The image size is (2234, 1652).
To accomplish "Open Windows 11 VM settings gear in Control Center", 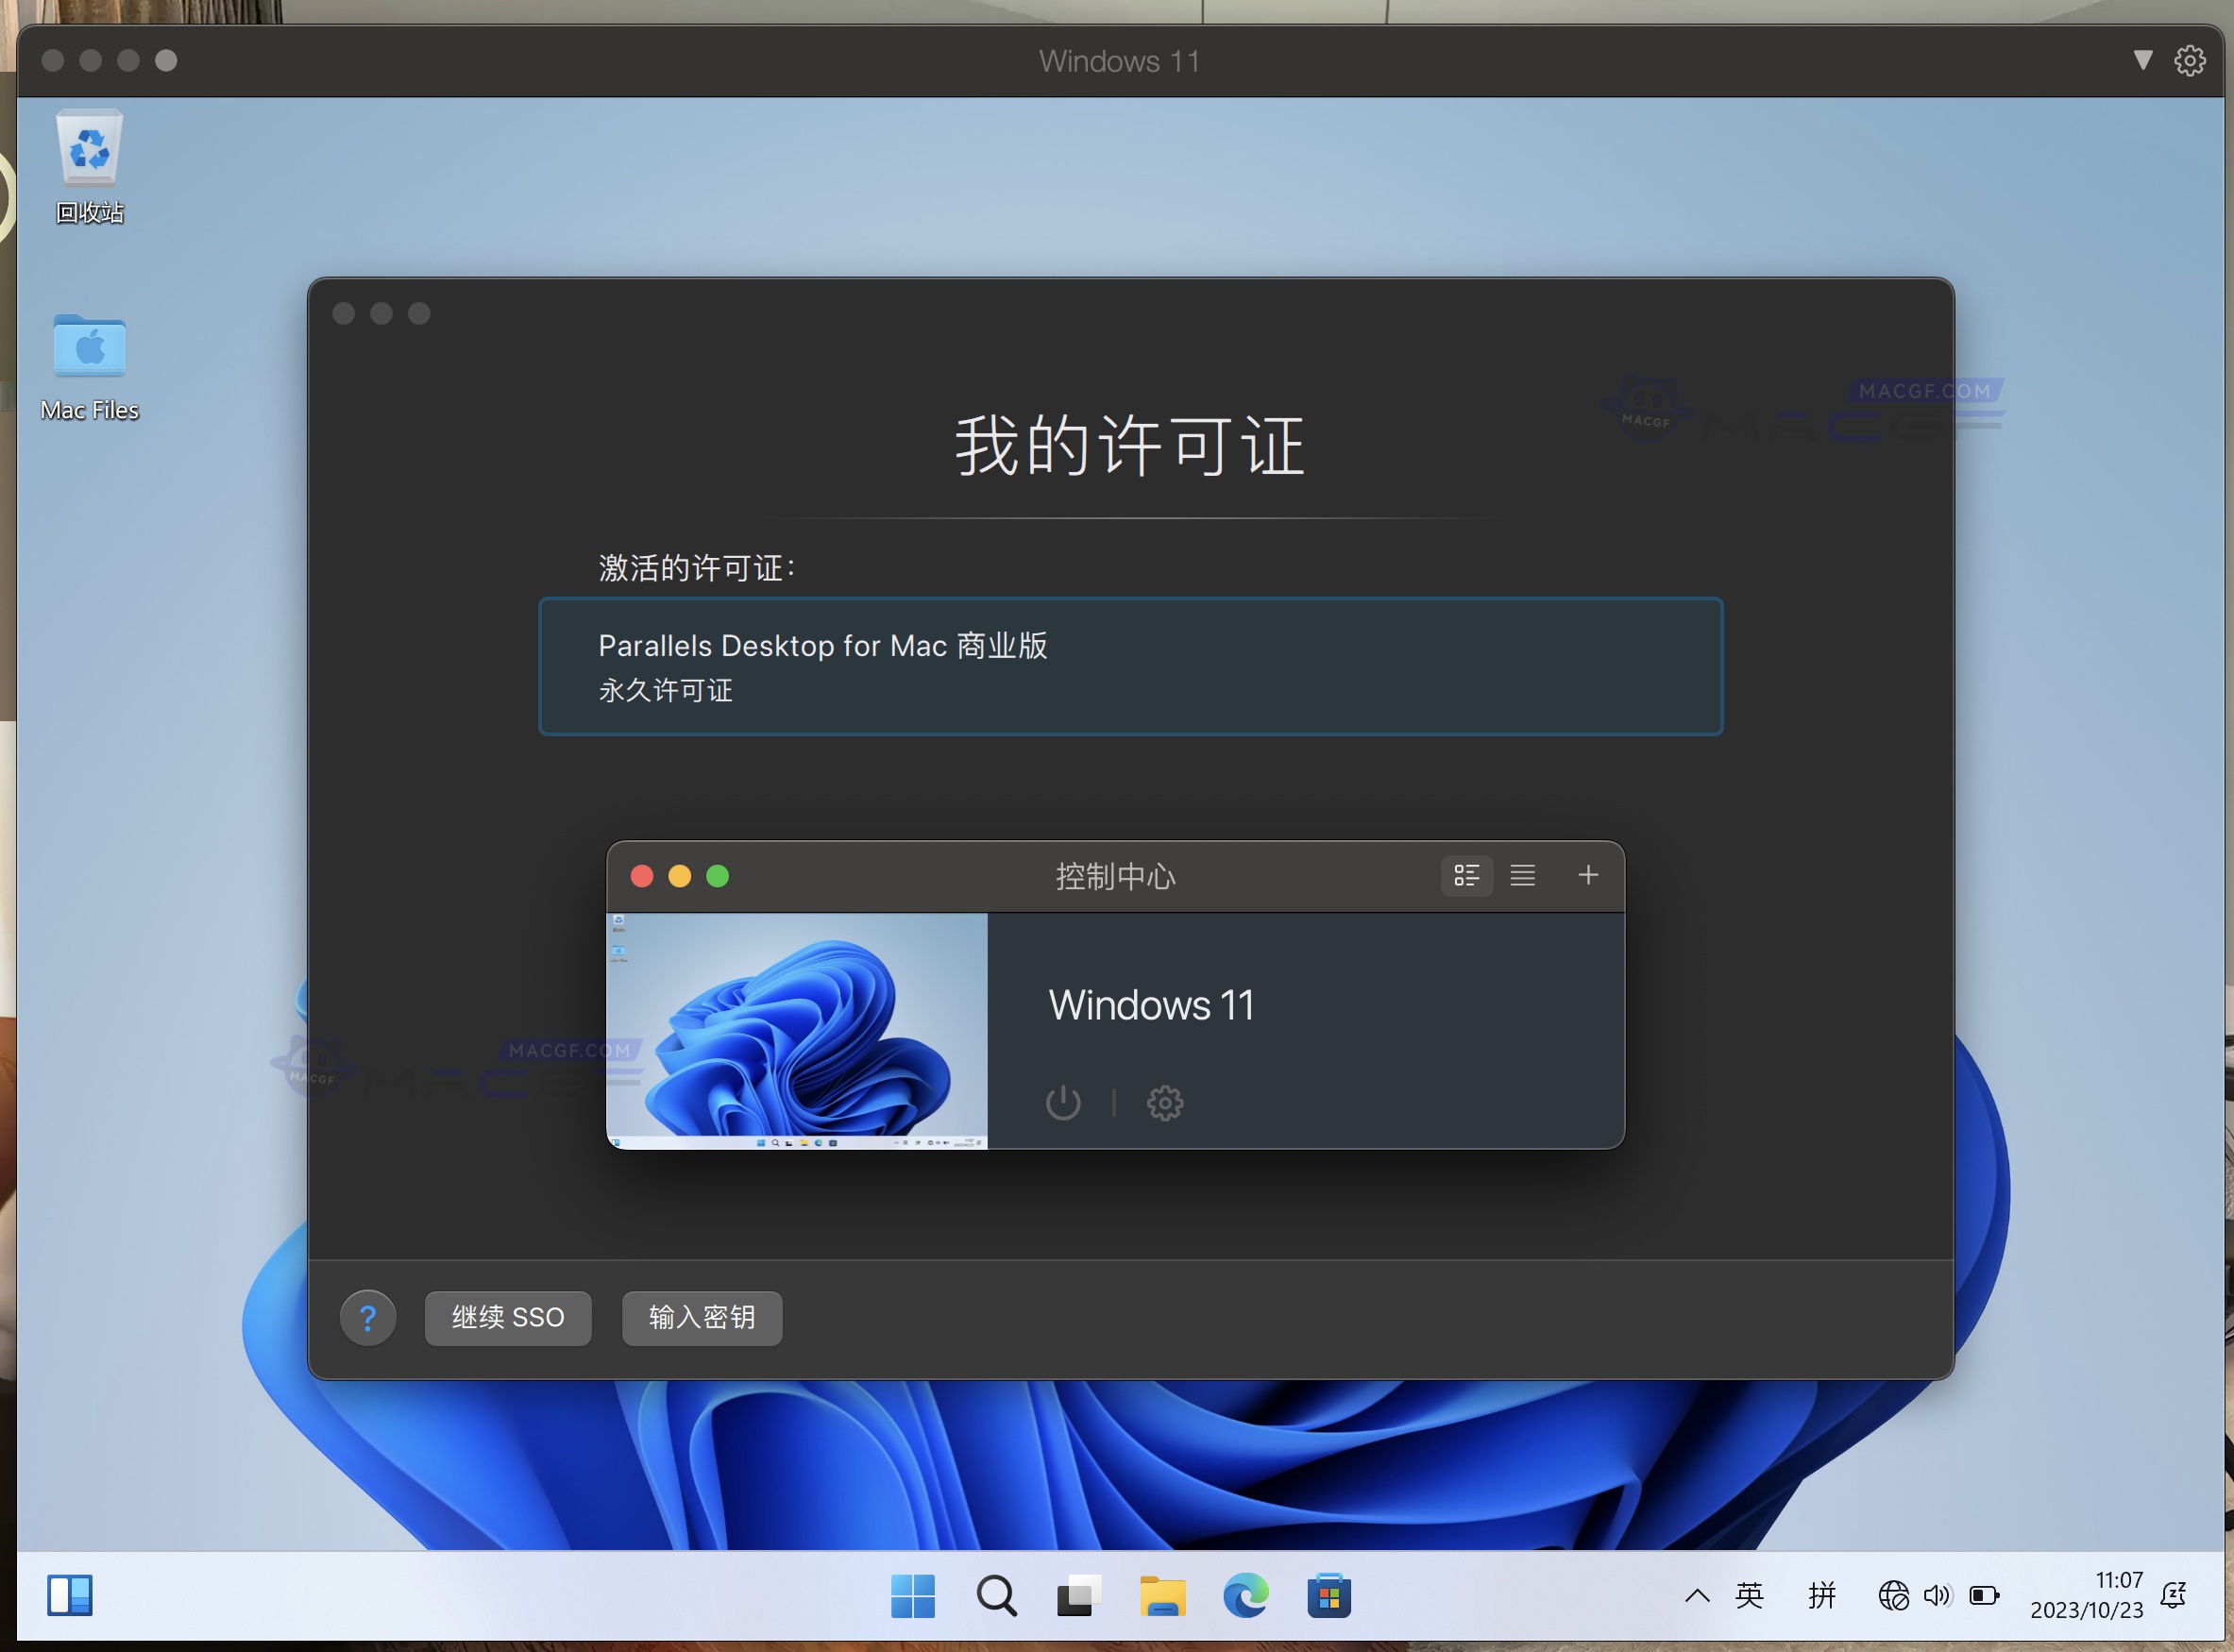I will [1165, 1103].
